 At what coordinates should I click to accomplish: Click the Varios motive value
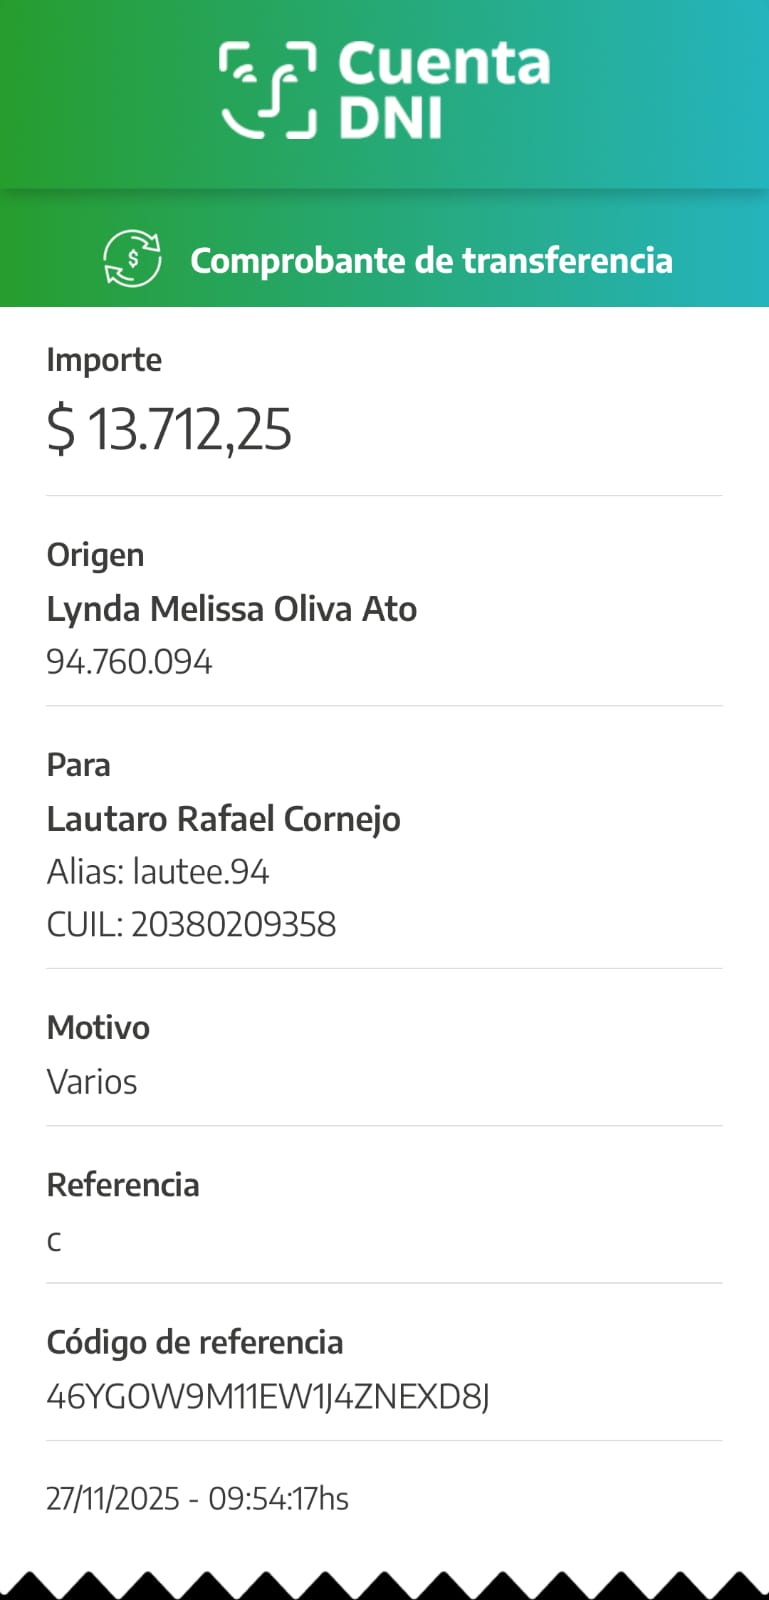point(92,1082)
